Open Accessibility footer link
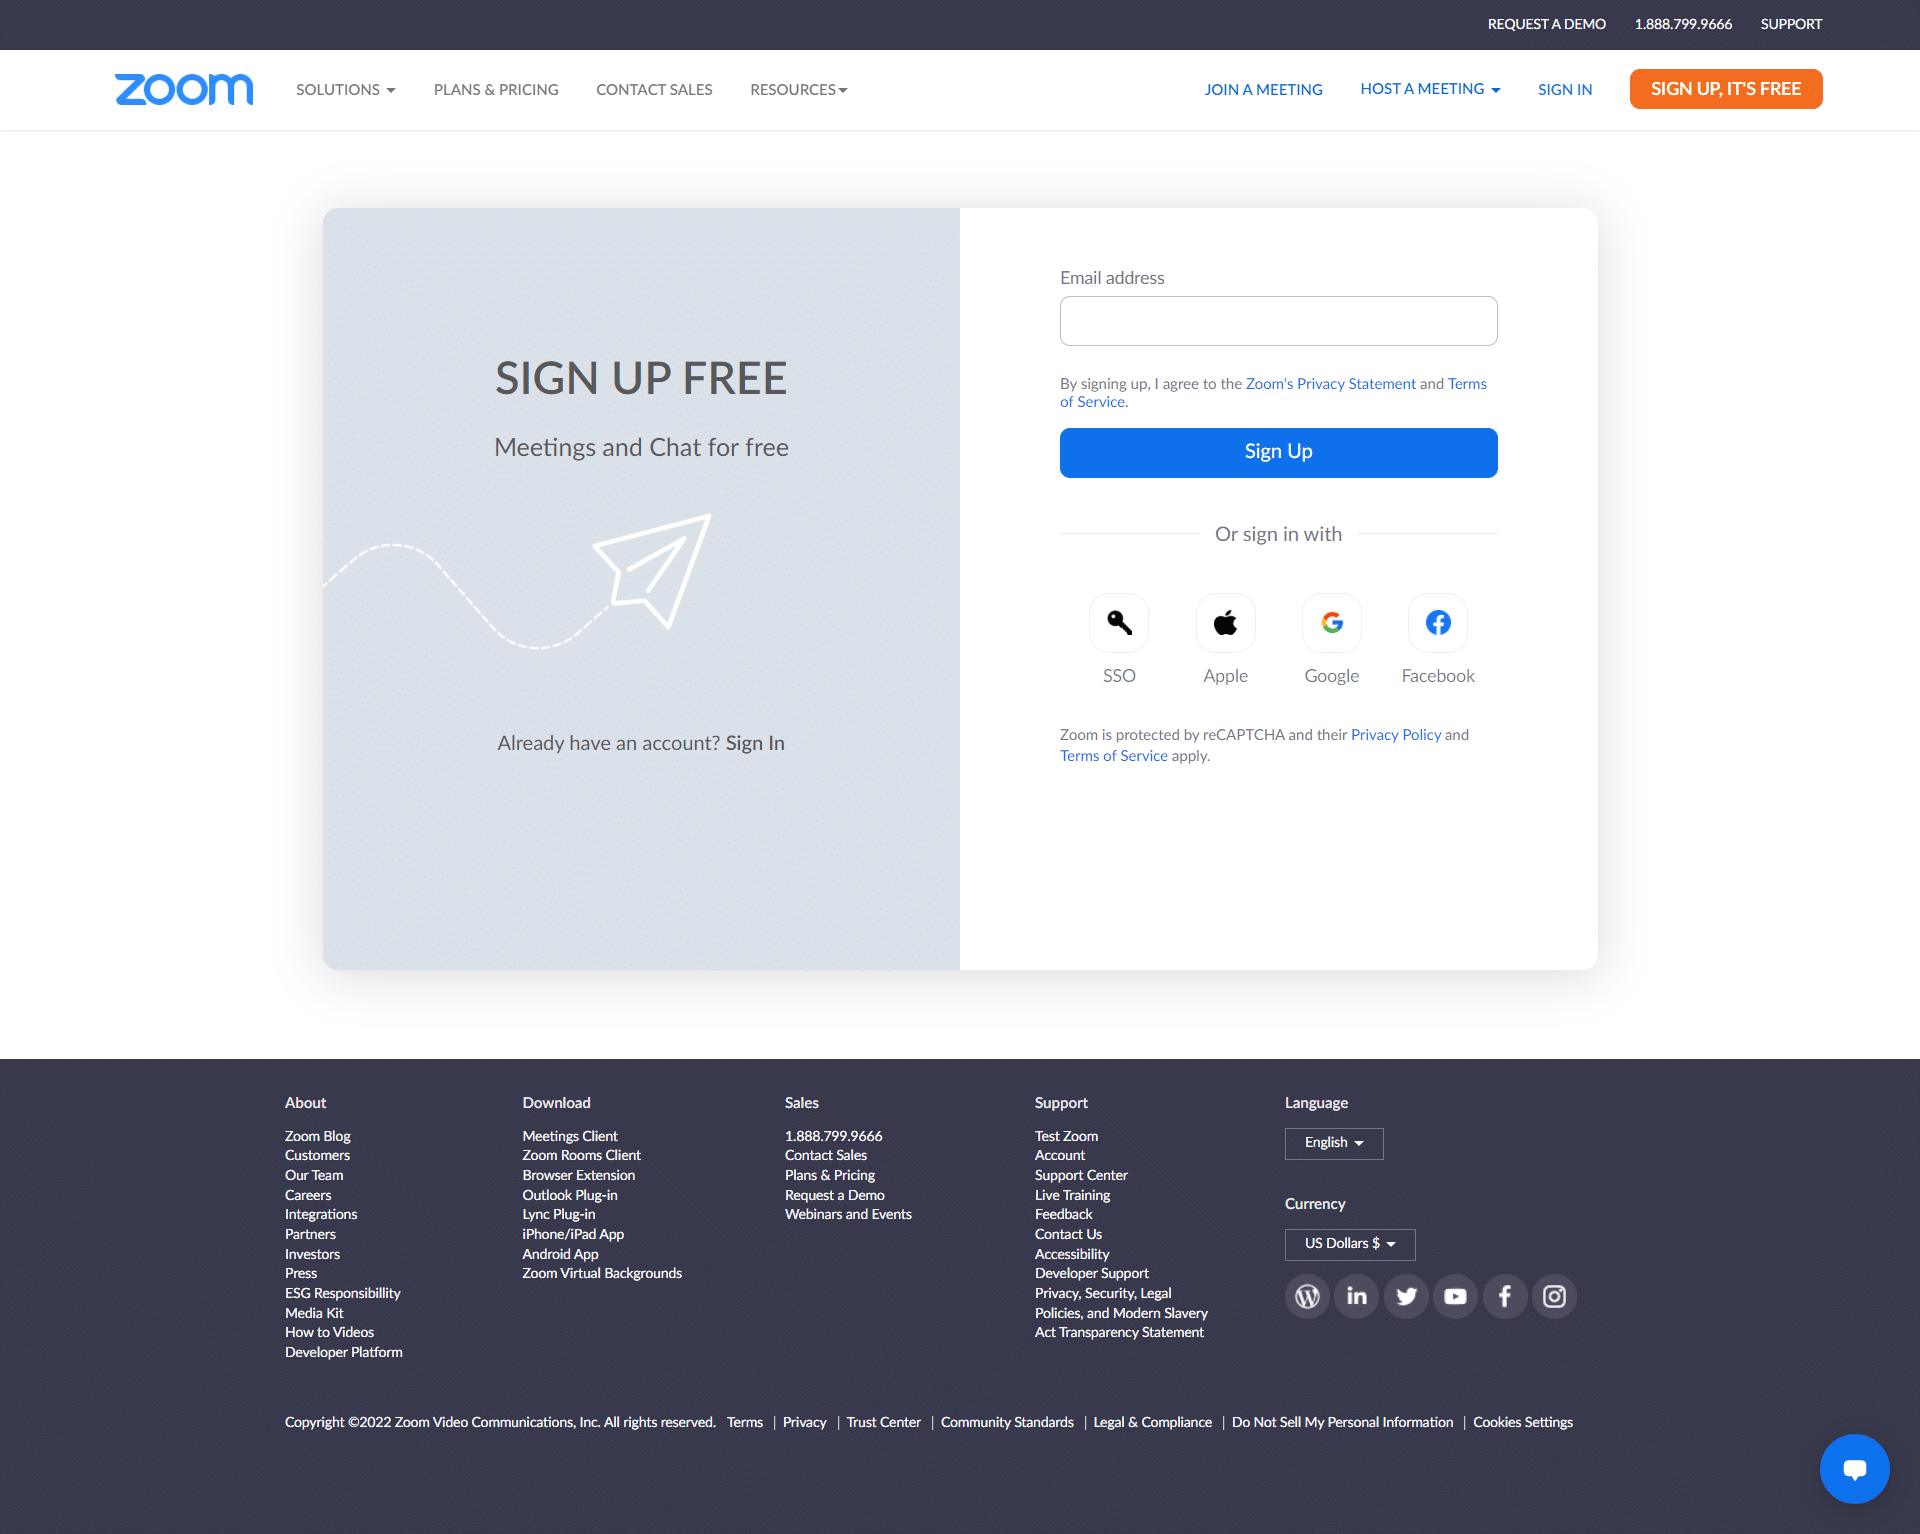1920x1534 pixels. click(x=1072, y=1254)
